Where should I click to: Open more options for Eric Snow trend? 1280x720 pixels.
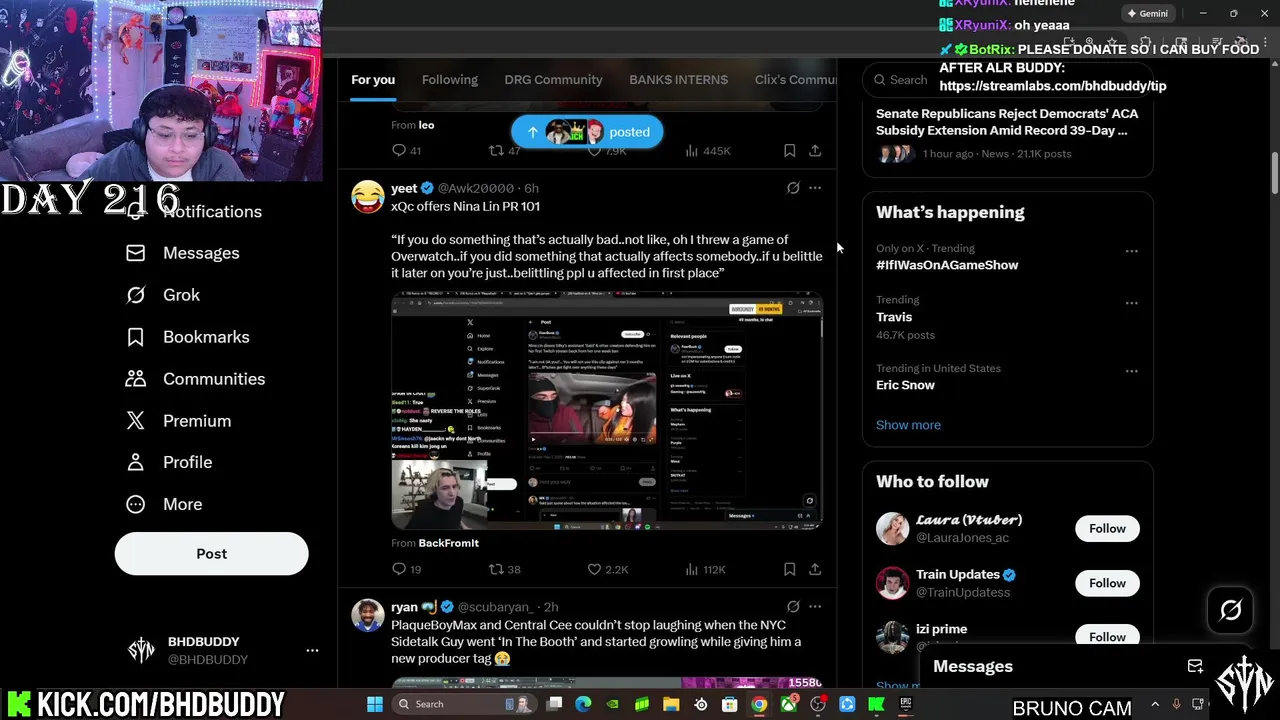coord(1131,371)
